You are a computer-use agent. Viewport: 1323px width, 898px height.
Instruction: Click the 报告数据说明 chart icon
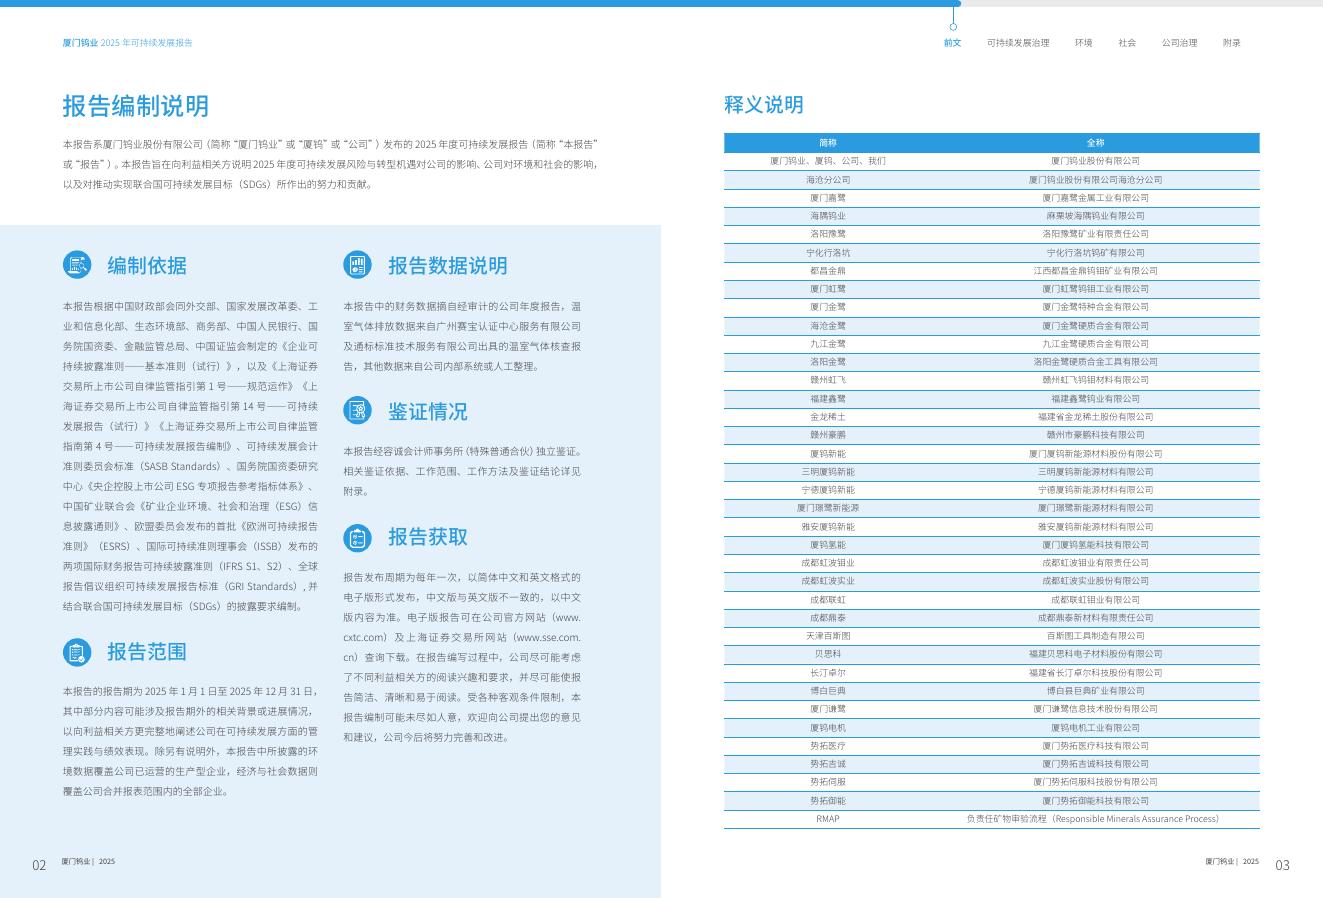click(357, 265)
